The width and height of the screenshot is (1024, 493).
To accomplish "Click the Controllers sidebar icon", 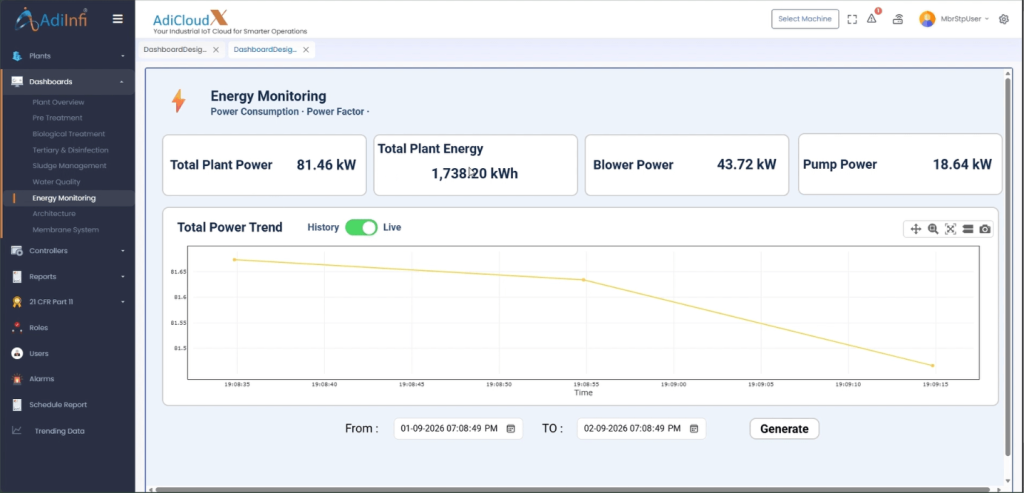I will (17, 251).
